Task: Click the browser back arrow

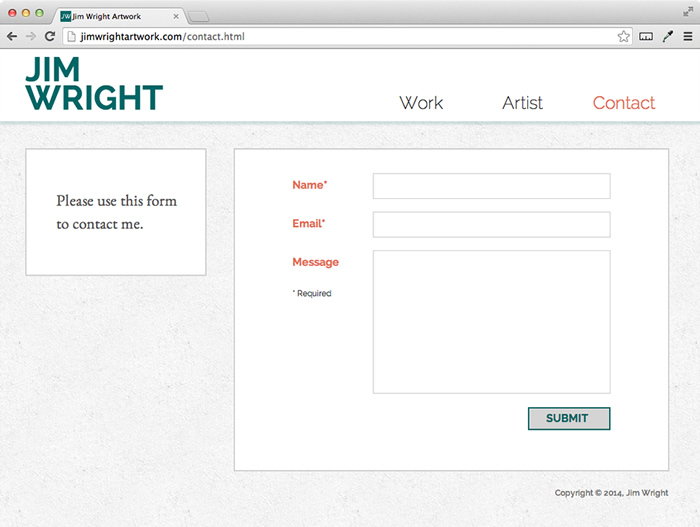Action: 12,36
